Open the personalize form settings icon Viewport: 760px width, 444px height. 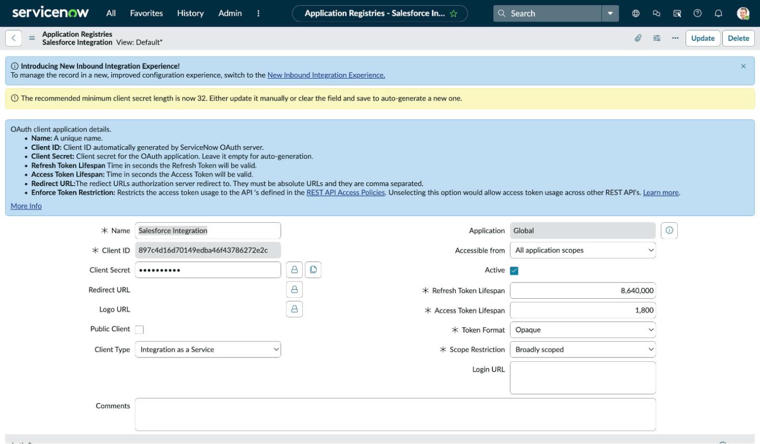click(657, 38)
